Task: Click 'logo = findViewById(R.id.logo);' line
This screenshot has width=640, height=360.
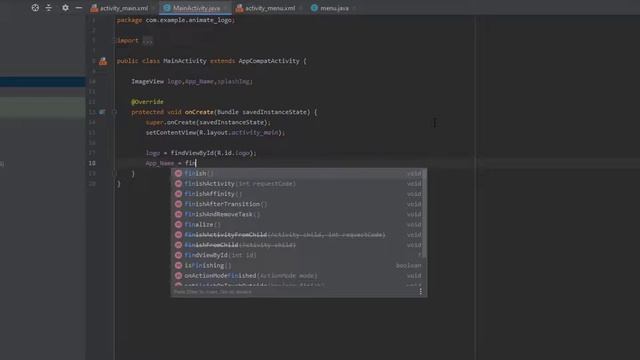Action: [201, 153]
